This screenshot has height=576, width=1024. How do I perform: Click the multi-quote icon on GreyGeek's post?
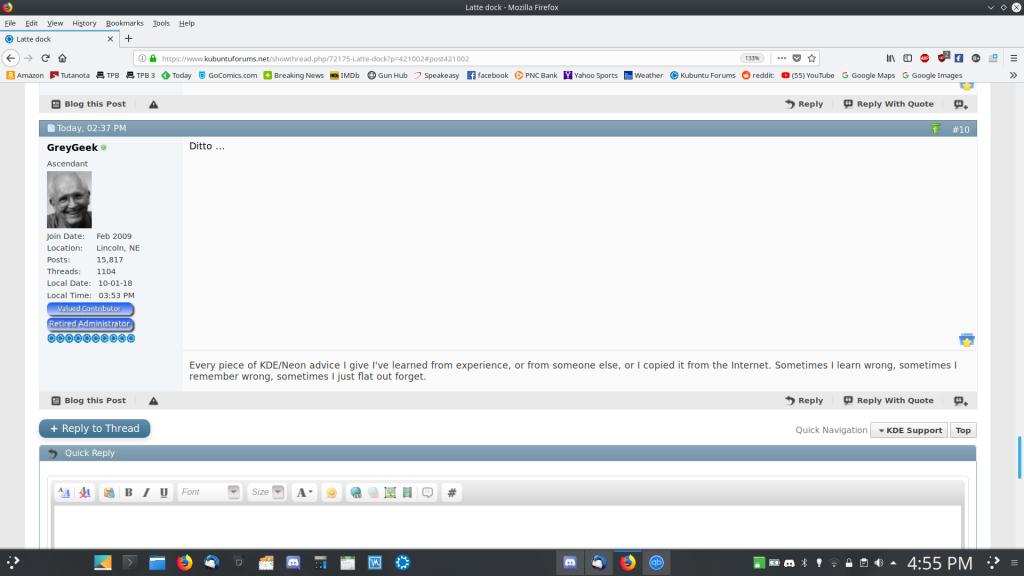click(961, 401)
